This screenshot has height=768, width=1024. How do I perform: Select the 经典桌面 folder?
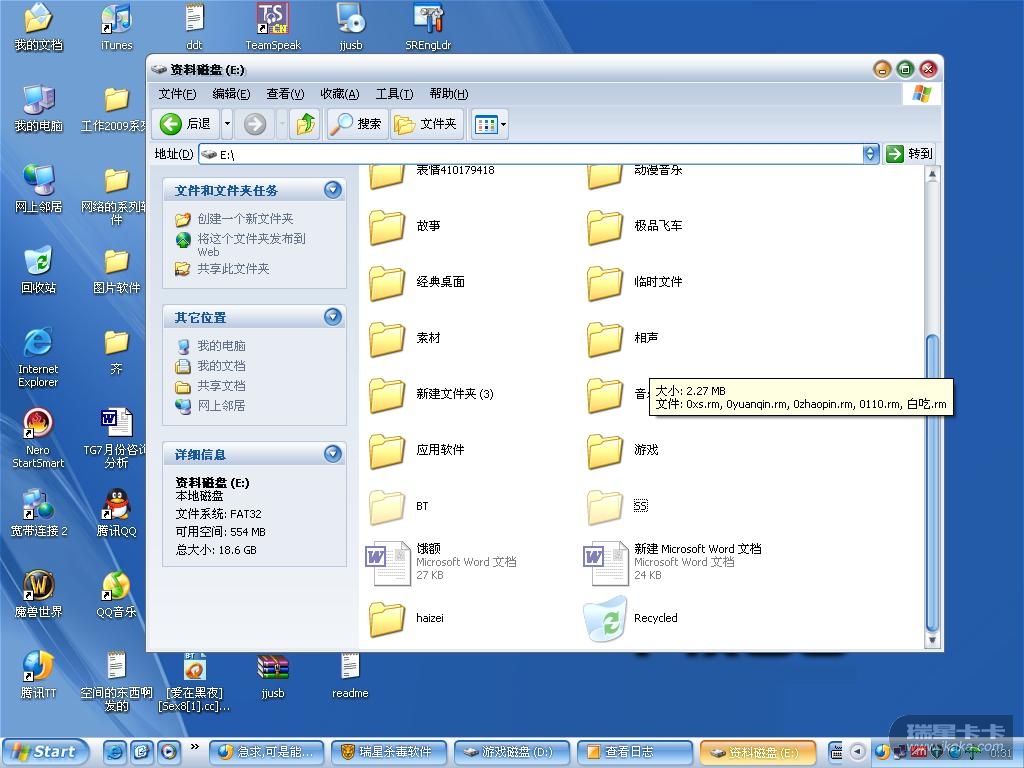[417, 282]
